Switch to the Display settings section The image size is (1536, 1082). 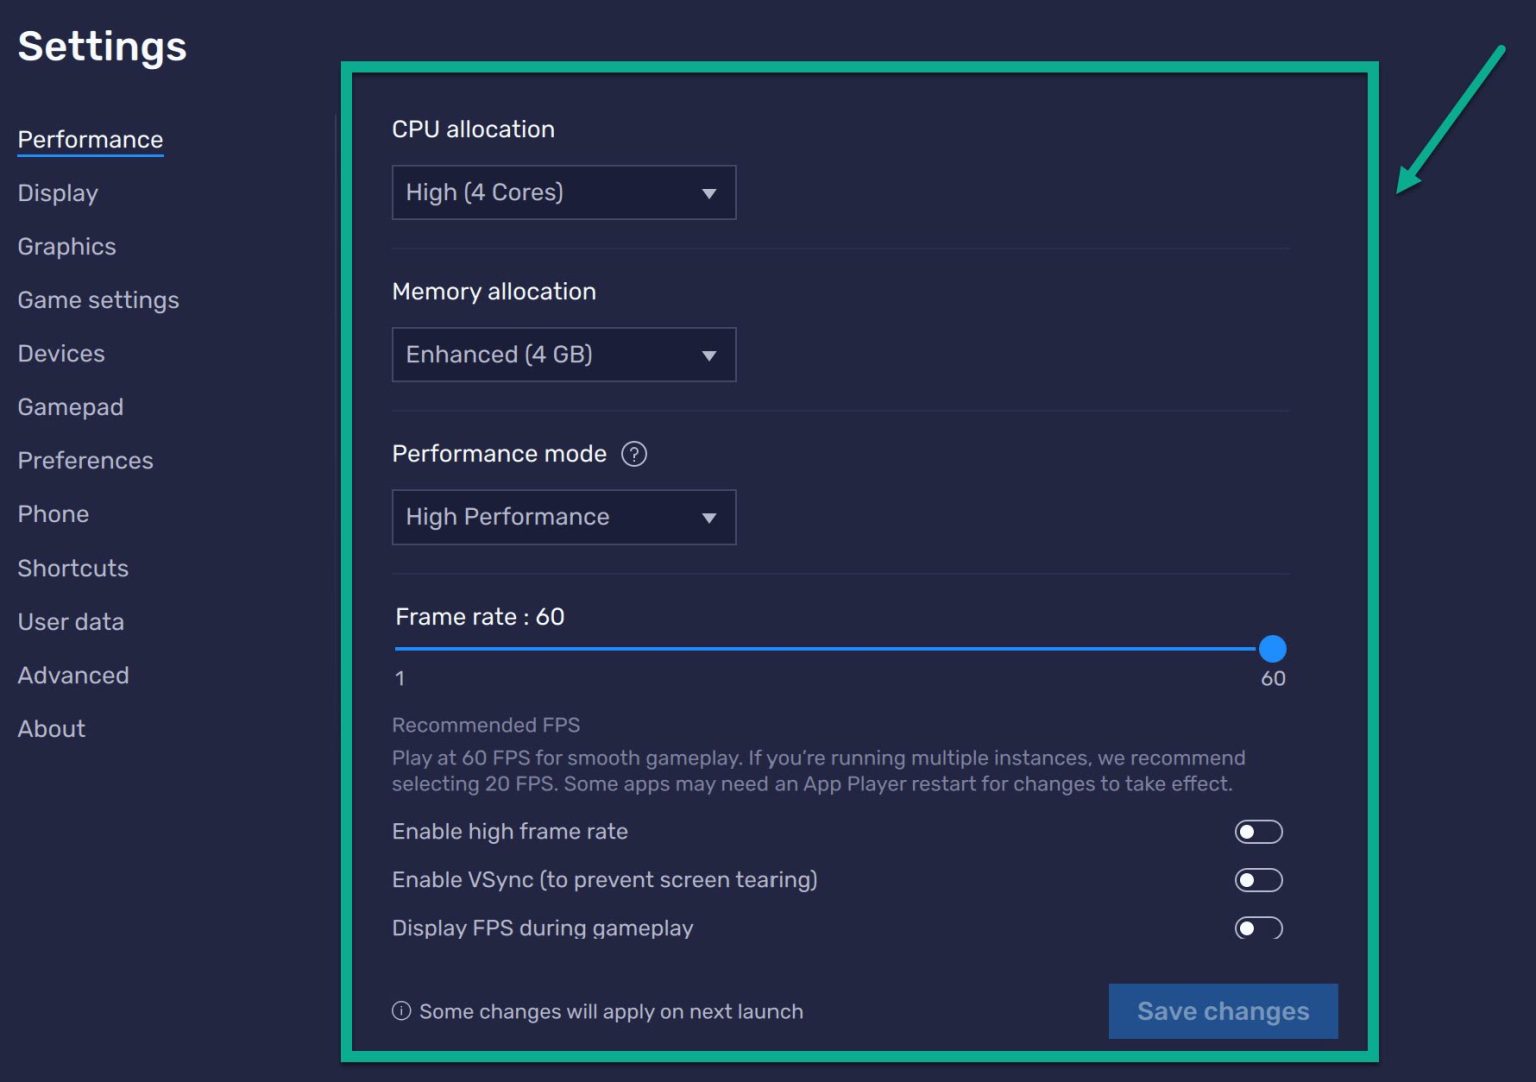pyautogui.click(x=57, y=193)
